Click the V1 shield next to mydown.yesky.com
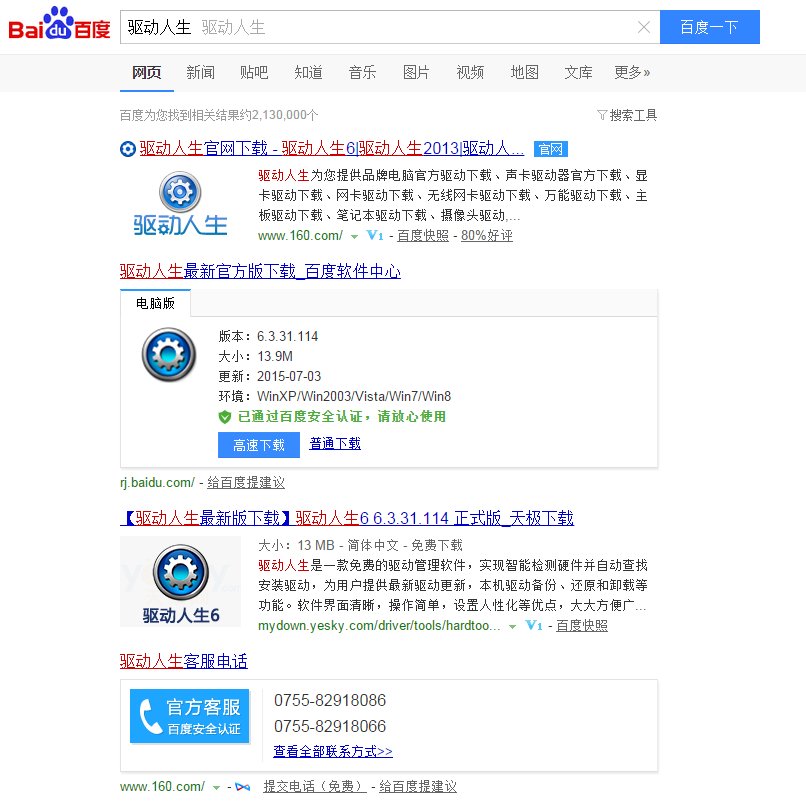This screenshot has width=806, height=805. [x=533, y=625]
